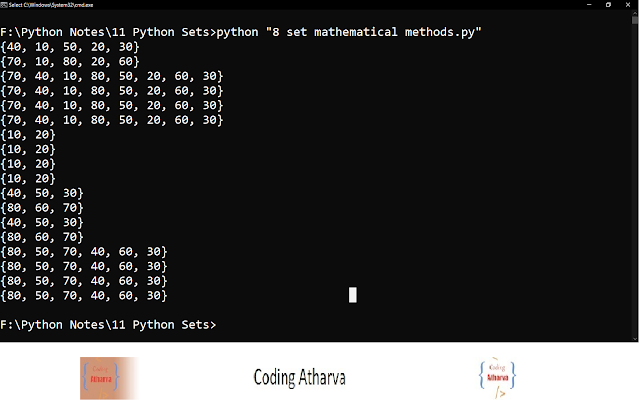Click output line '{40, 10, 50, 20, 30}'

click(x=70, y=47)
